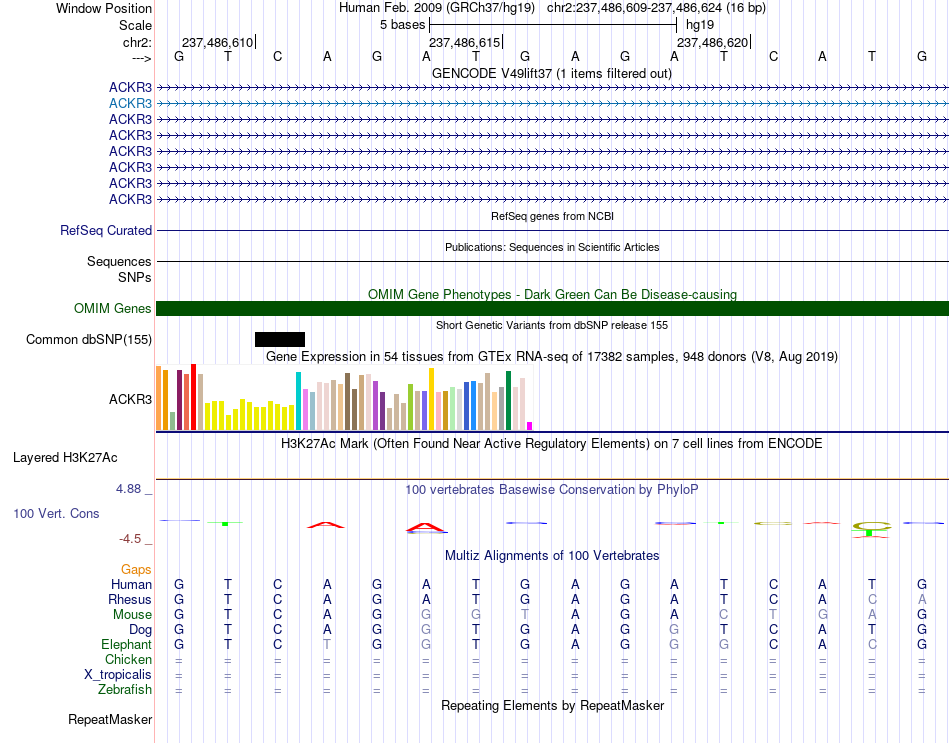Click the RefSeq Curated label
This screenshot has width=950, height=743.
coord(106,230)
